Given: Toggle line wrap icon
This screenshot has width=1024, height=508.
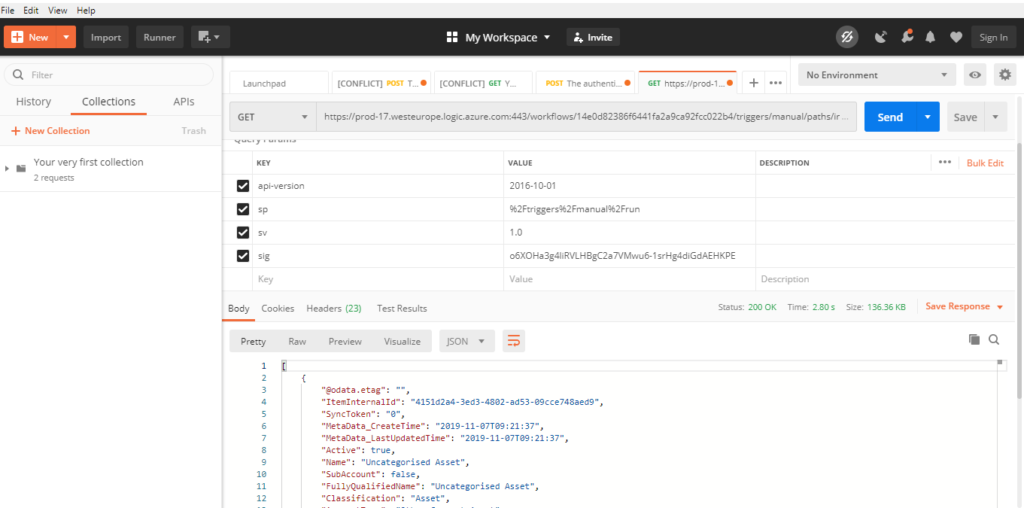Looking at the screenshot, I should (513, 341).
